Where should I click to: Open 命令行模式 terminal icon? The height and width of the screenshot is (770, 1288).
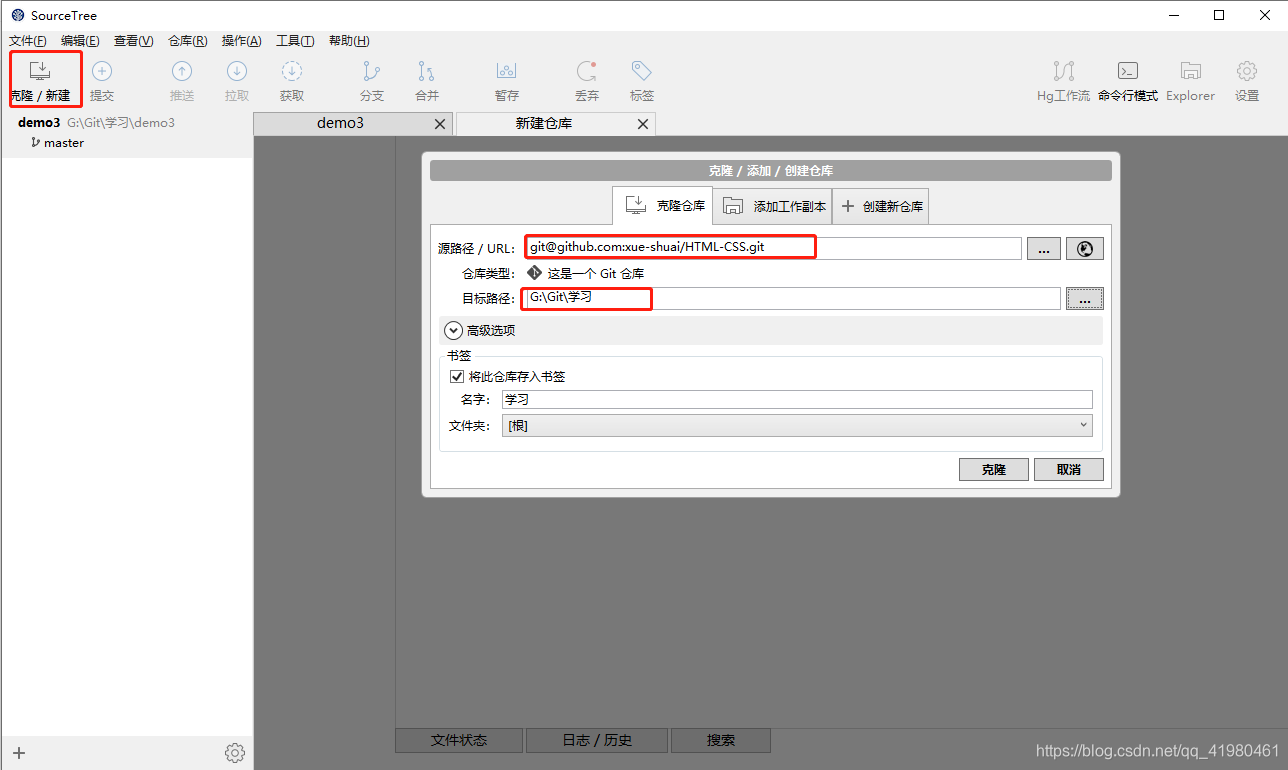[1128, 71]
